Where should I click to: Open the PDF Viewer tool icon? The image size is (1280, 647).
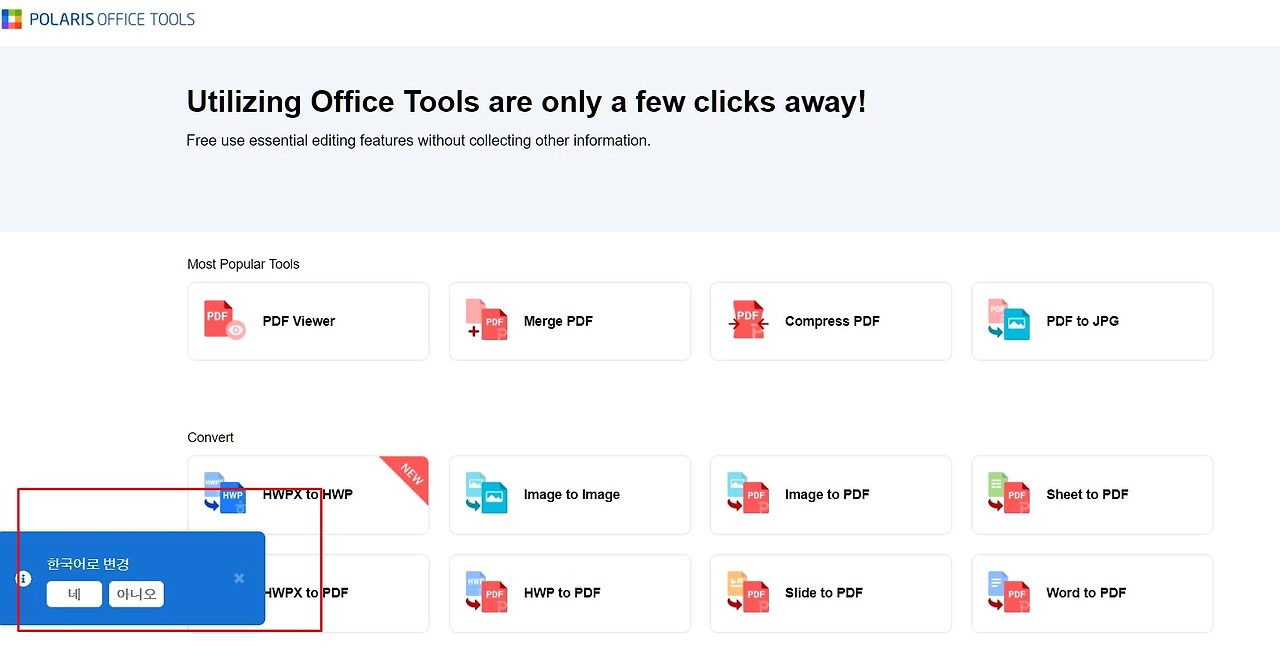[225, 320]
